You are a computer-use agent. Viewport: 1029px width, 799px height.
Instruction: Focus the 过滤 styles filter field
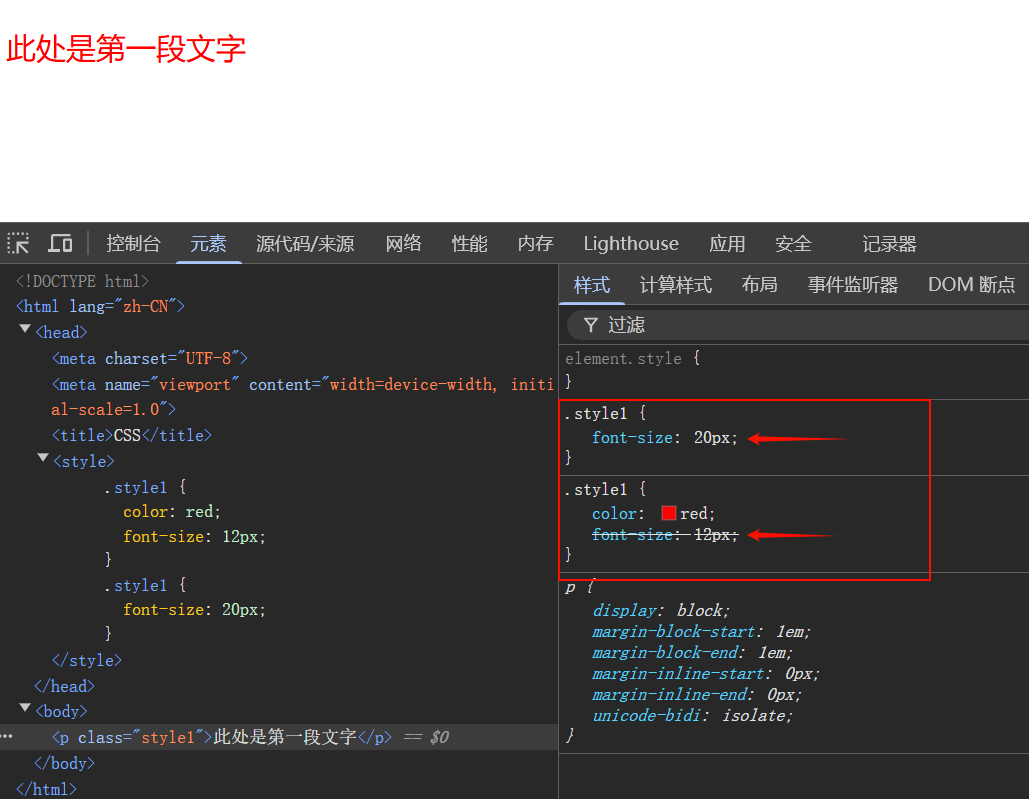[x=797, y=325]
